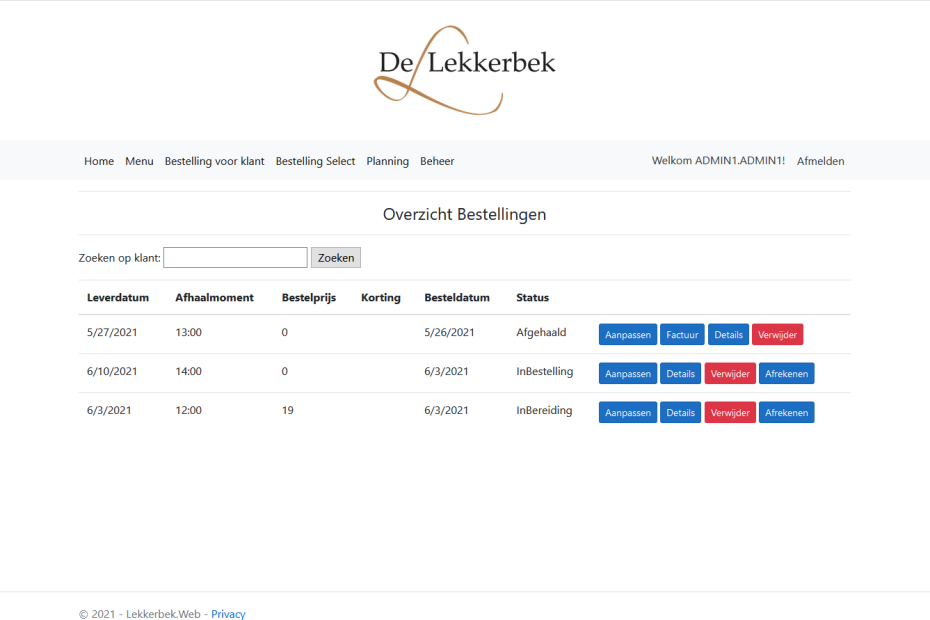Go to the Menu page
This screenshot has height=620, width=930.
click(x=139, y=161)
